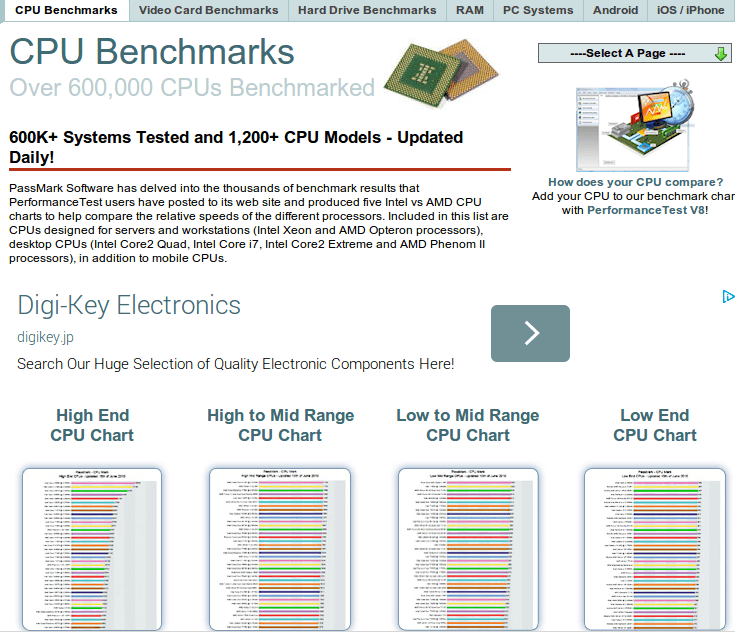Screen dimensions: 735x632
Task: Open the Android benchmarks tab
Action: tap(615, 10)
